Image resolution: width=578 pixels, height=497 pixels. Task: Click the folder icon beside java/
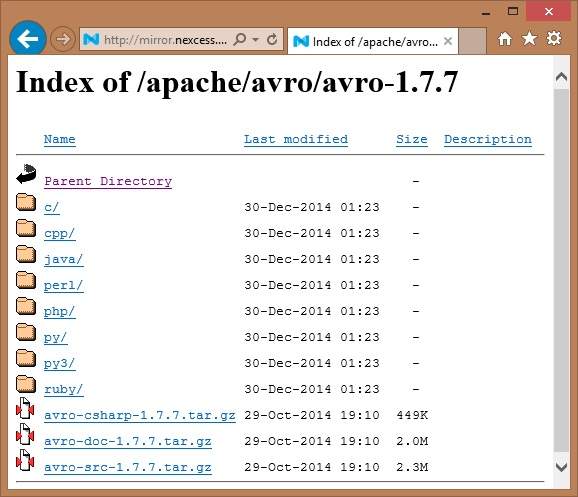coord(26,254)
